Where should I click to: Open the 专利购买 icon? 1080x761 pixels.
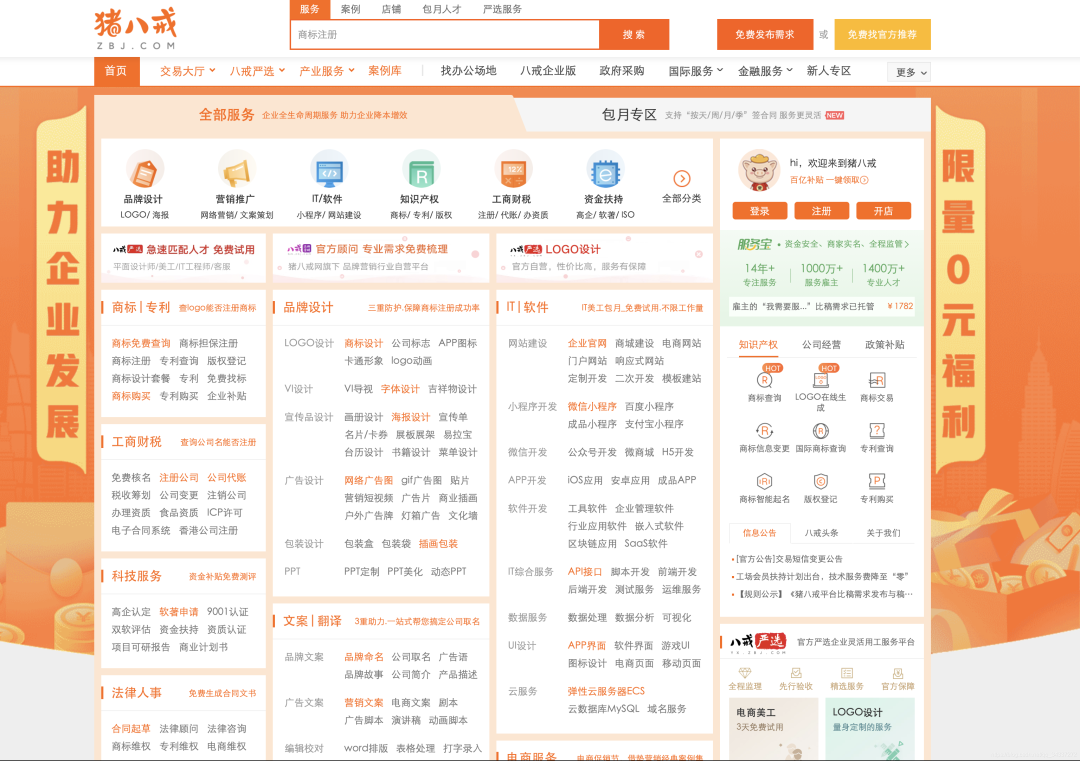876,481
